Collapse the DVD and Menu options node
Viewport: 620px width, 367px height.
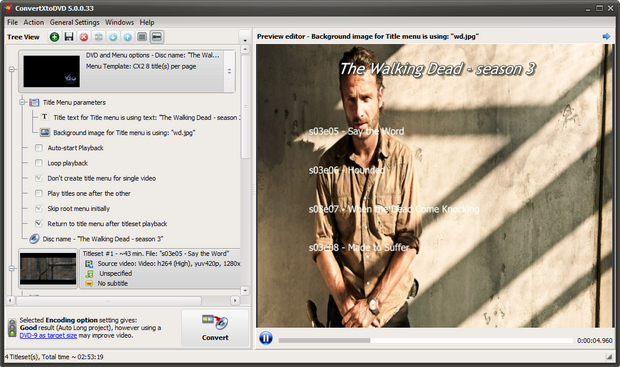point(12,69)
